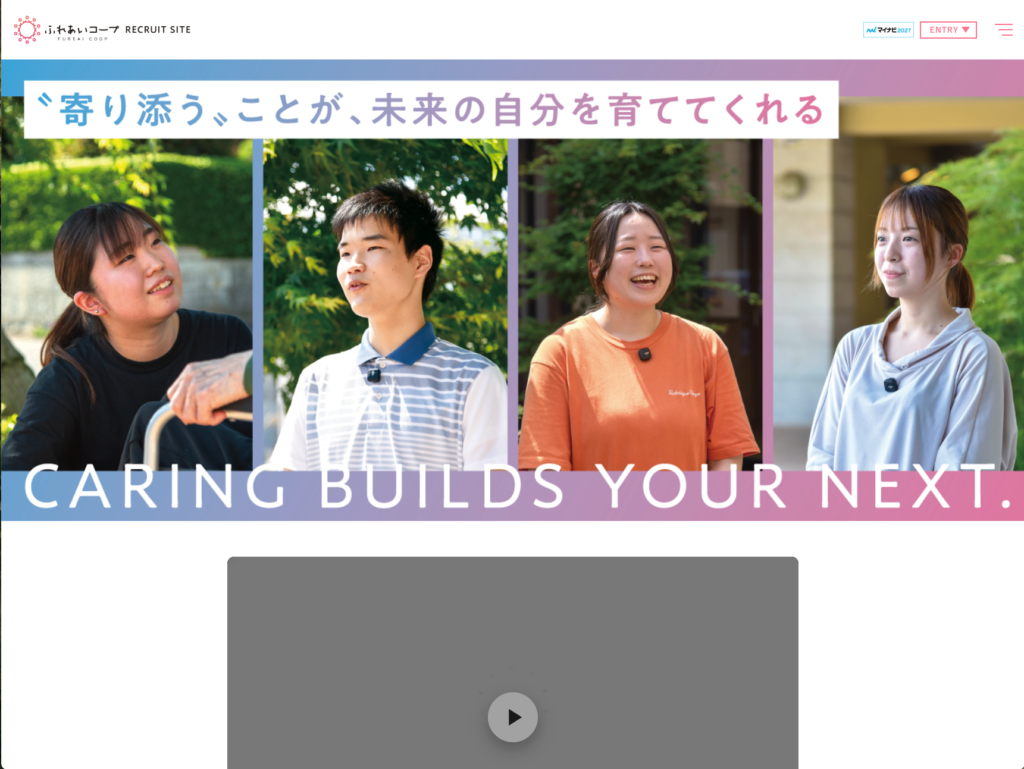Open the ENTRY dropdown
Screen dimensions: 1024x769
pos(948,30)
